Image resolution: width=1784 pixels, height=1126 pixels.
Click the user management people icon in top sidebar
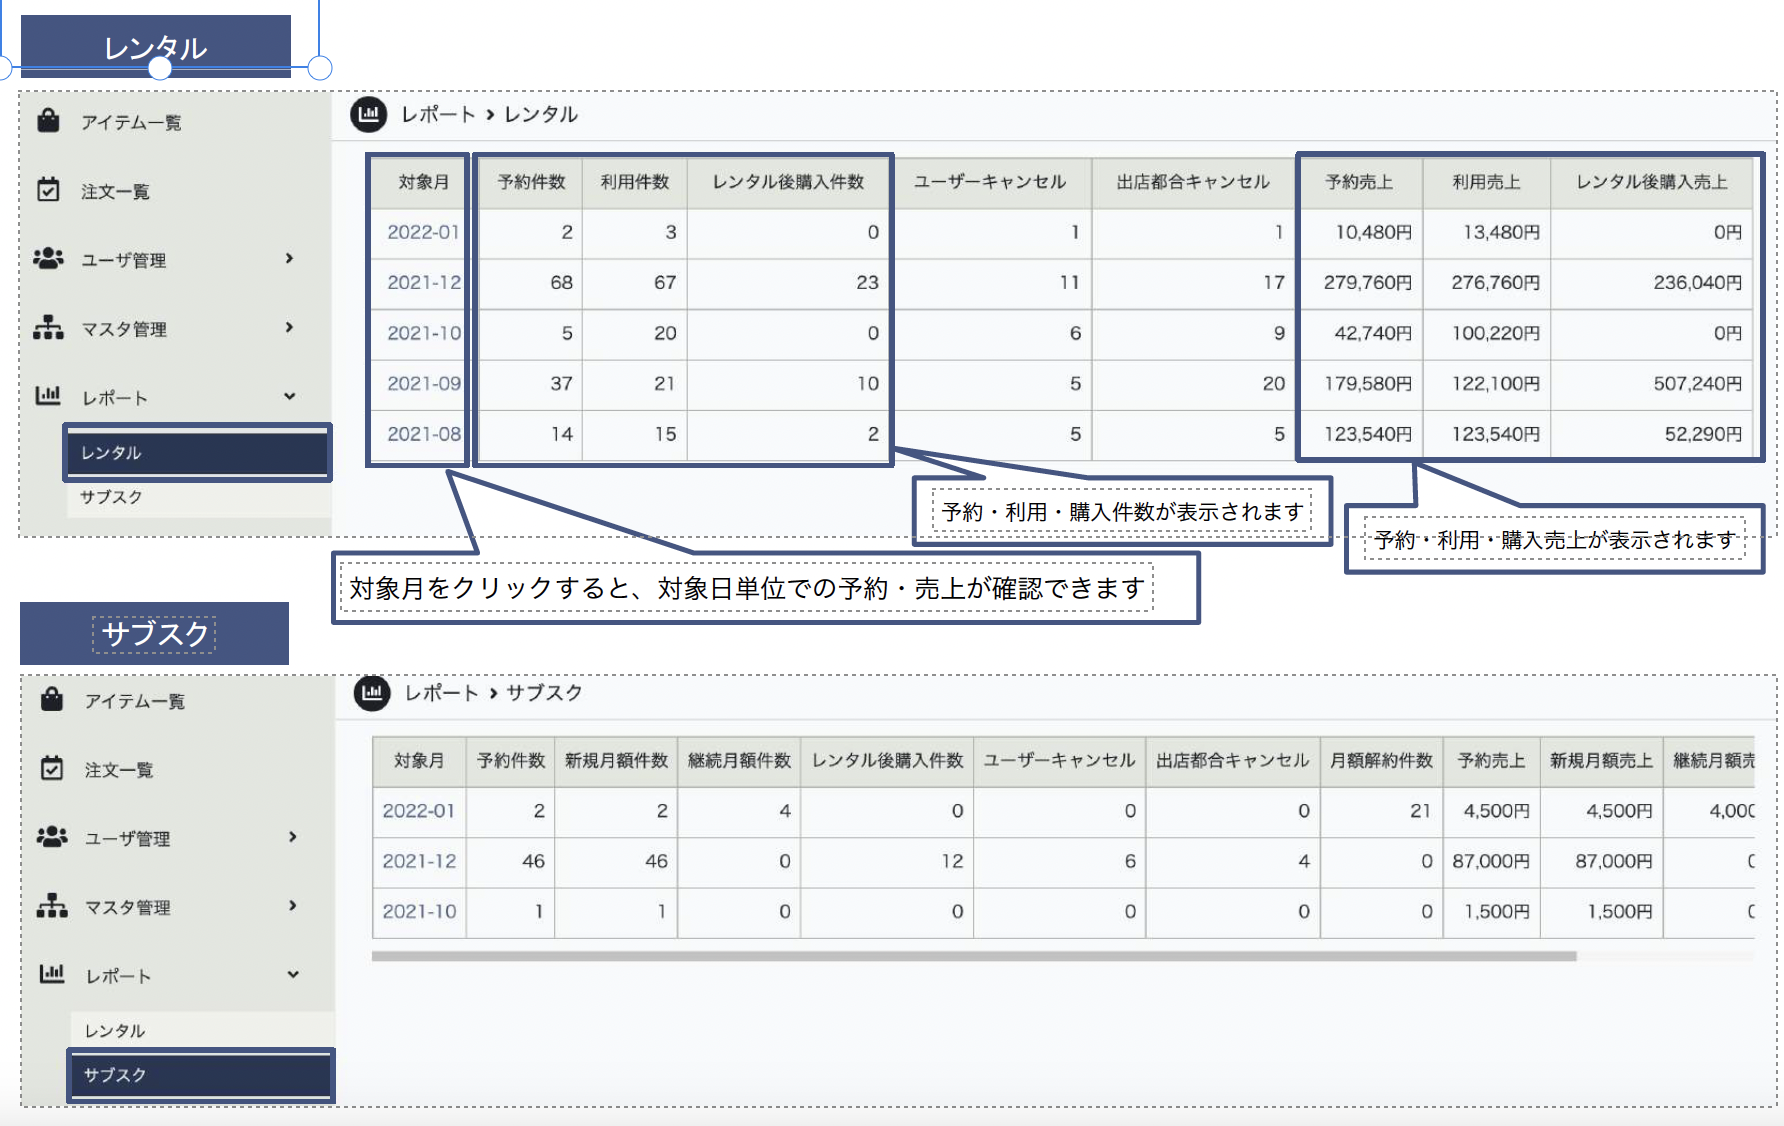tap(48, 259)
